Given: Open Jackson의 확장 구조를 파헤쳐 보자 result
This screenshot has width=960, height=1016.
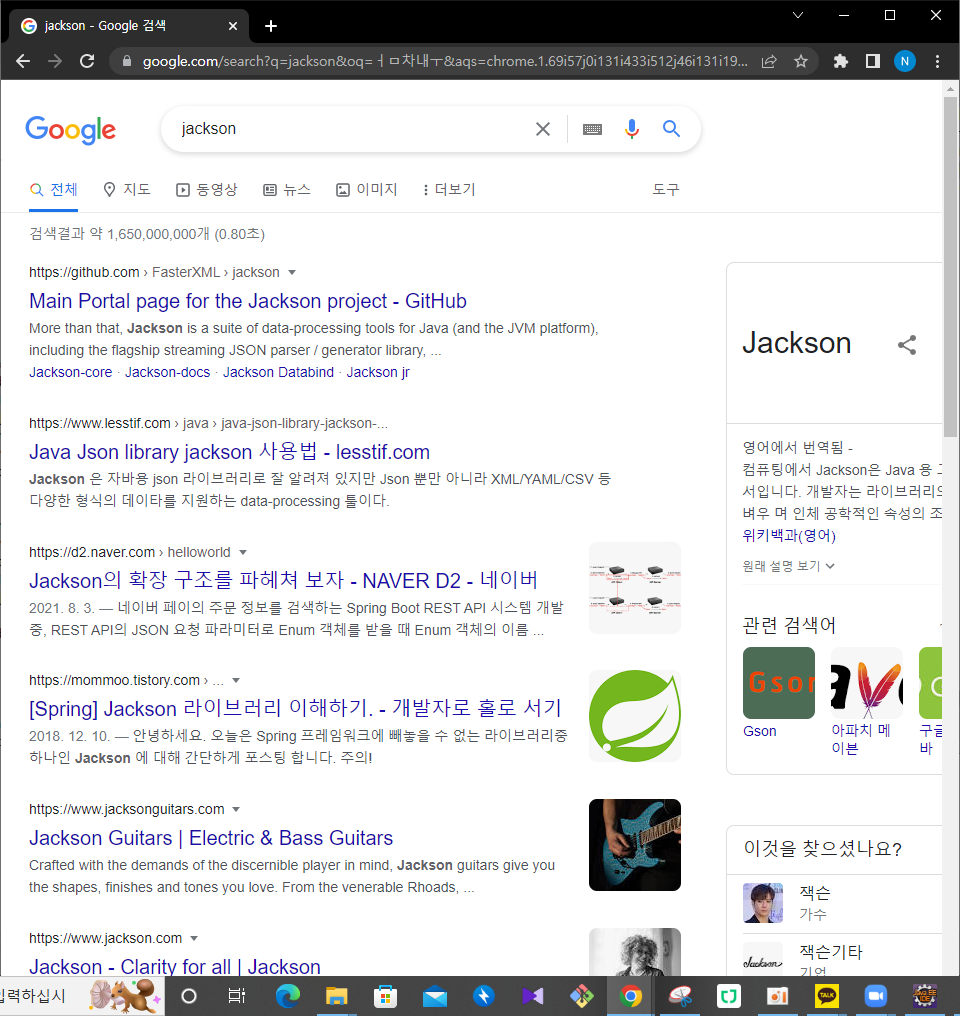Looking at the screenshot, I should (284, 581).
